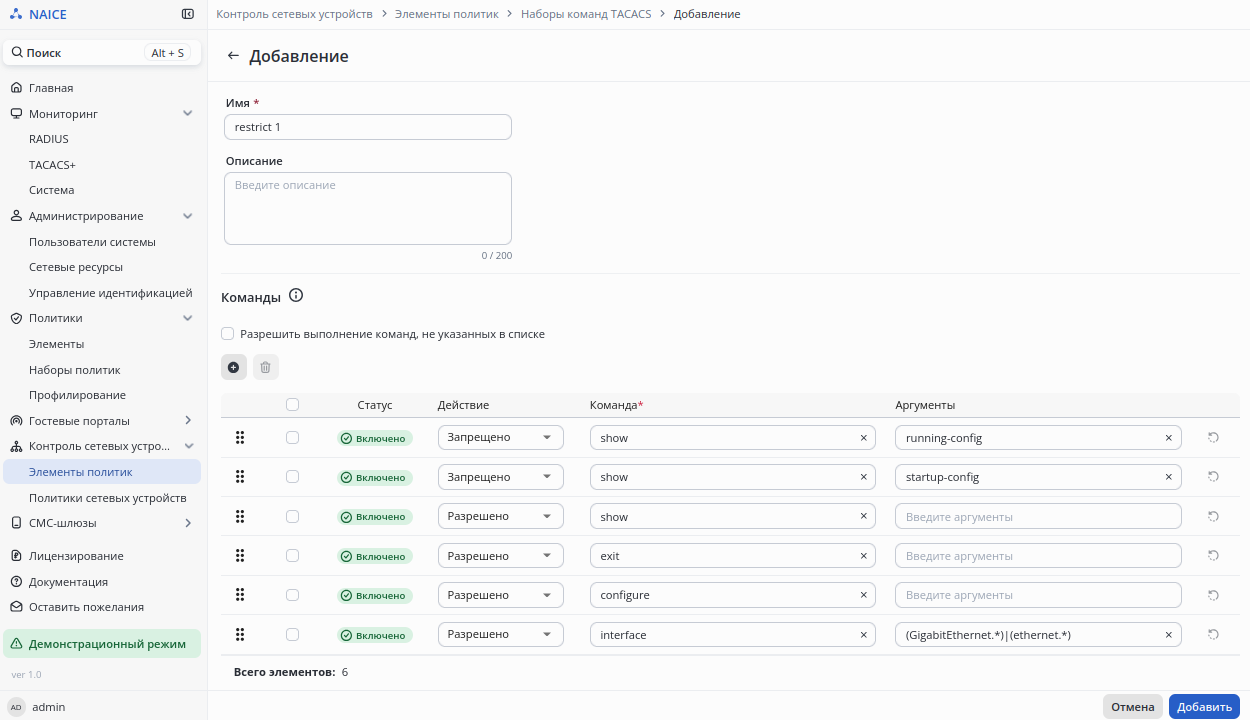Click the info icon beside Команды

coord(296,296)
